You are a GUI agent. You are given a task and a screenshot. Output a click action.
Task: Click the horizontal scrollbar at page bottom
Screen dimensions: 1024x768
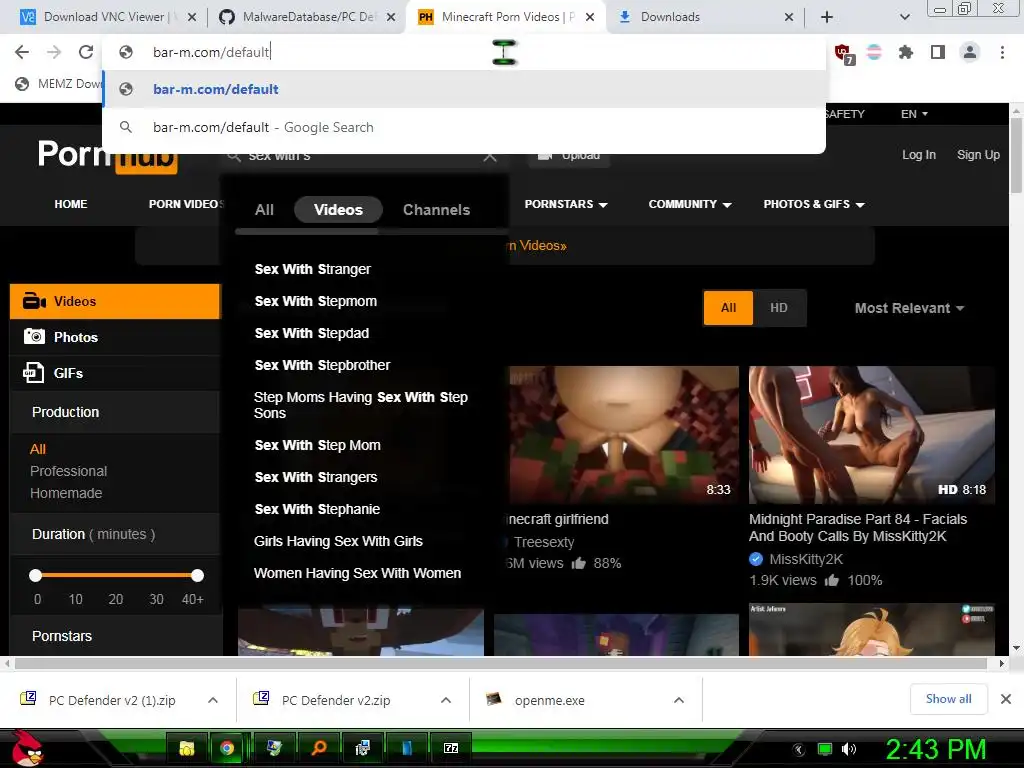click(x=500, y=664)
